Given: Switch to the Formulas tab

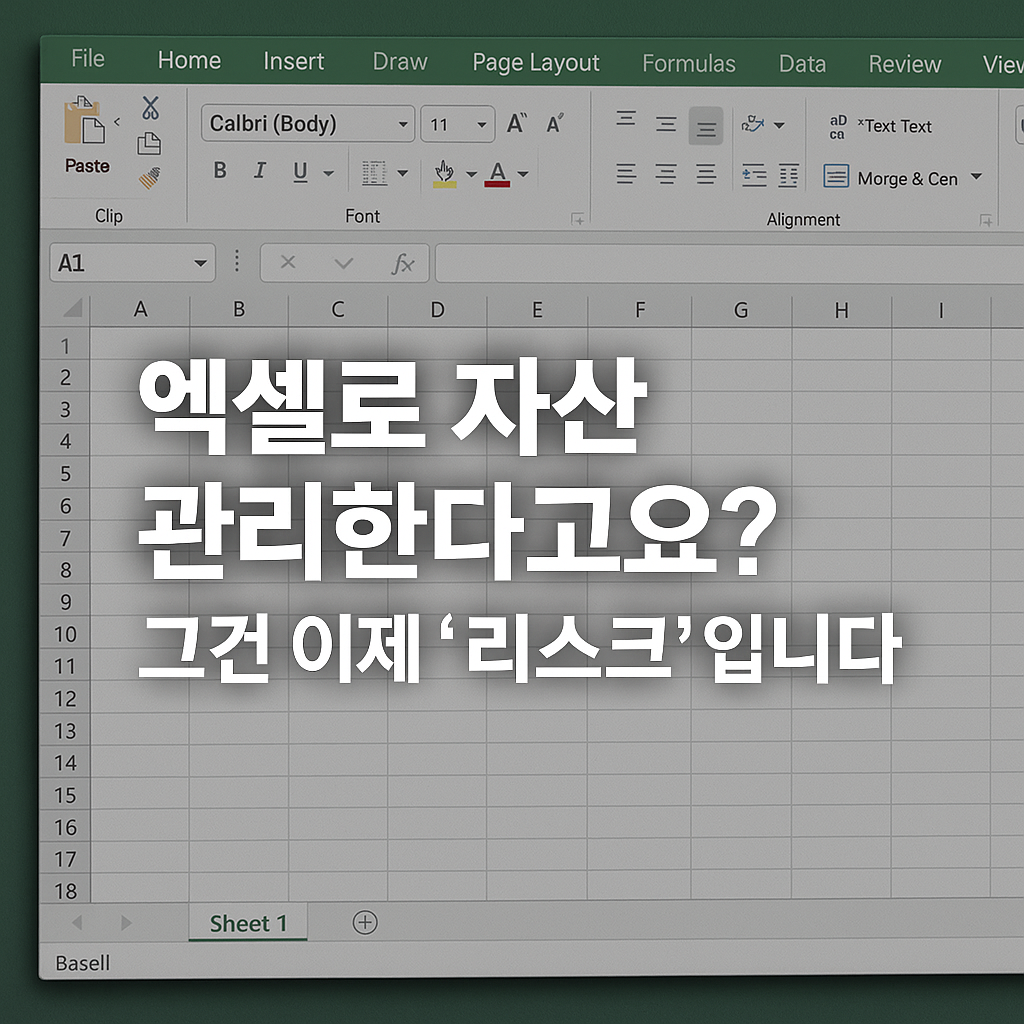Looking at the screenshot, I should pyautogui.click(x=688, y=64).
